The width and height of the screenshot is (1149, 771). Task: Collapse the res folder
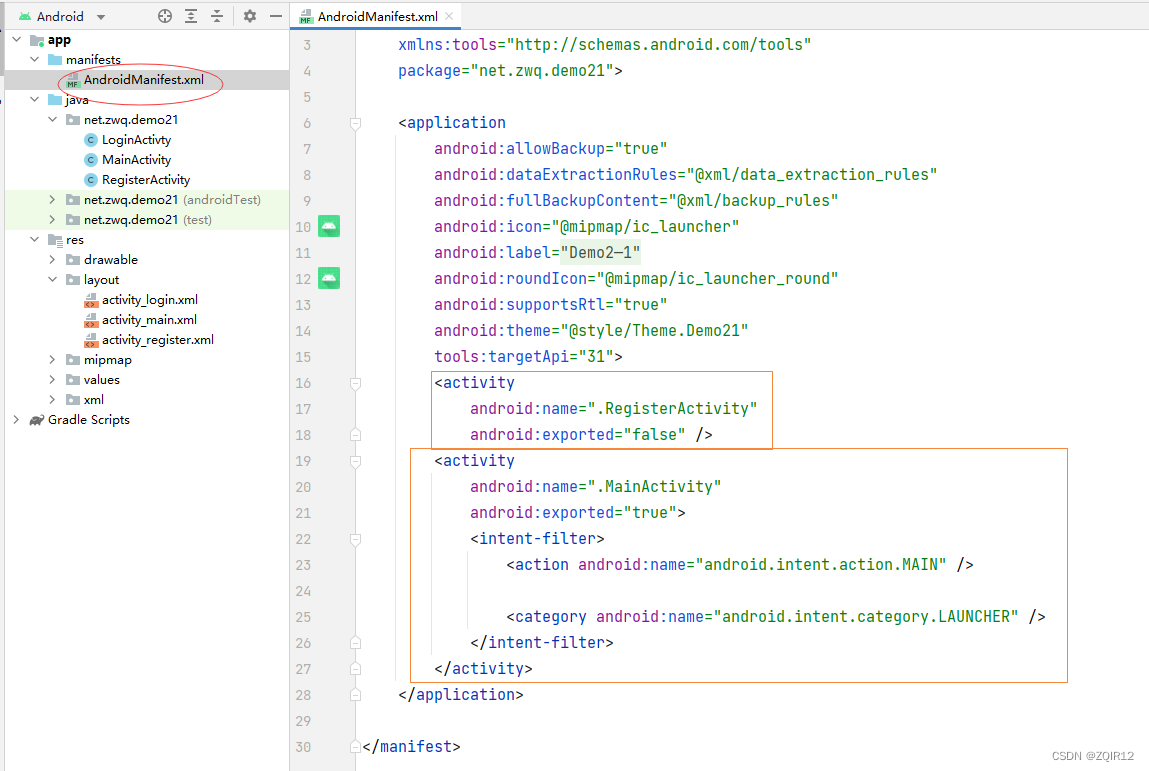[x=34, y=240]
